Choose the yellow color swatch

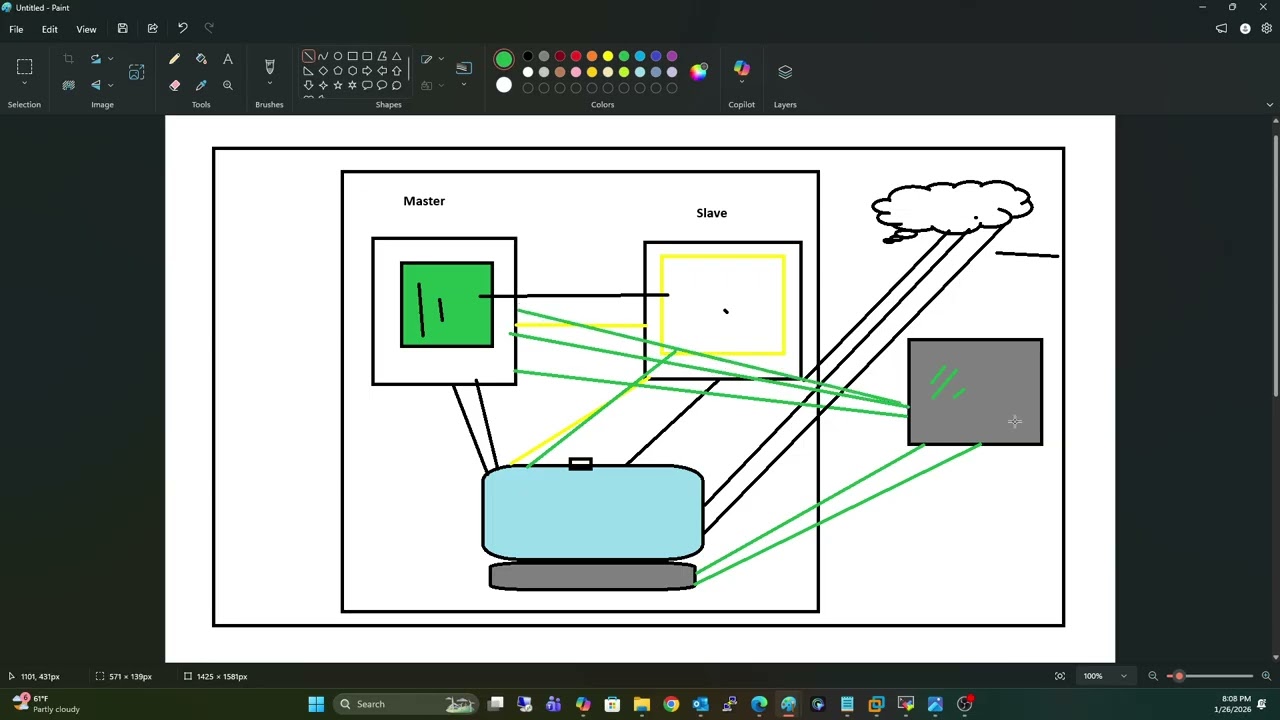(608, 56)
